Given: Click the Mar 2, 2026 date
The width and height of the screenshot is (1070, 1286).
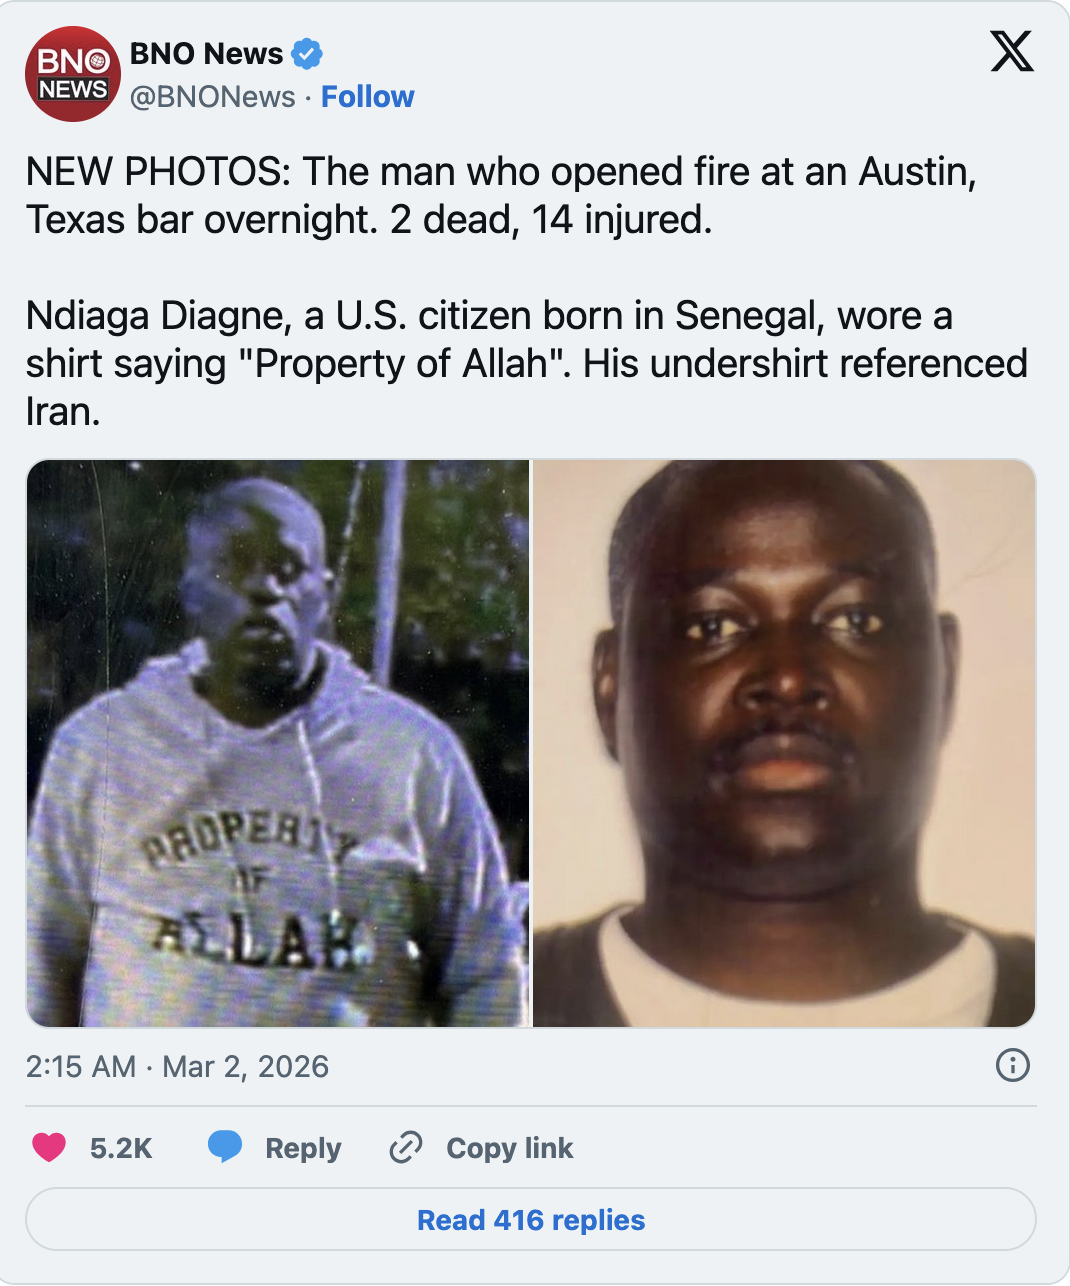Looking at the screenshot, I should click(x=245, y=1066).
